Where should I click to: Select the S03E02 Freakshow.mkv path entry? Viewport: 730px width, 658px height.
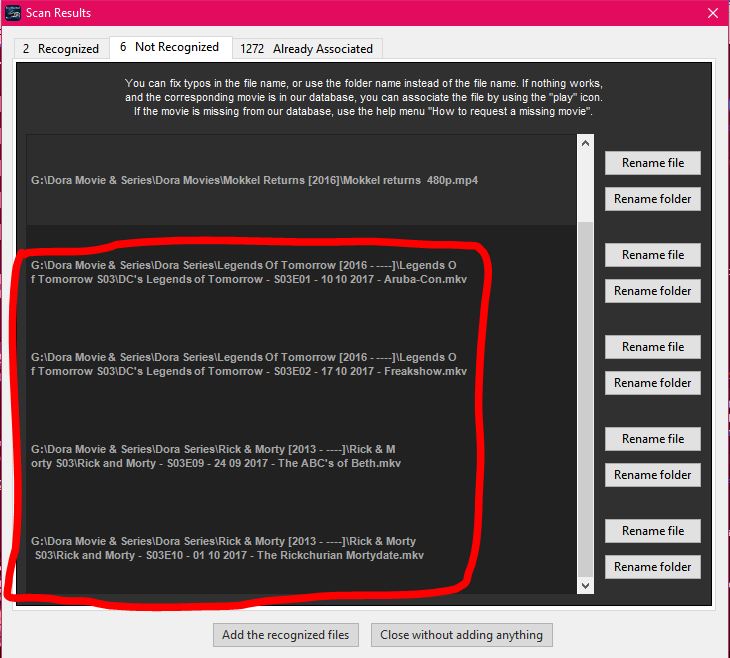(x=301, y=364)
